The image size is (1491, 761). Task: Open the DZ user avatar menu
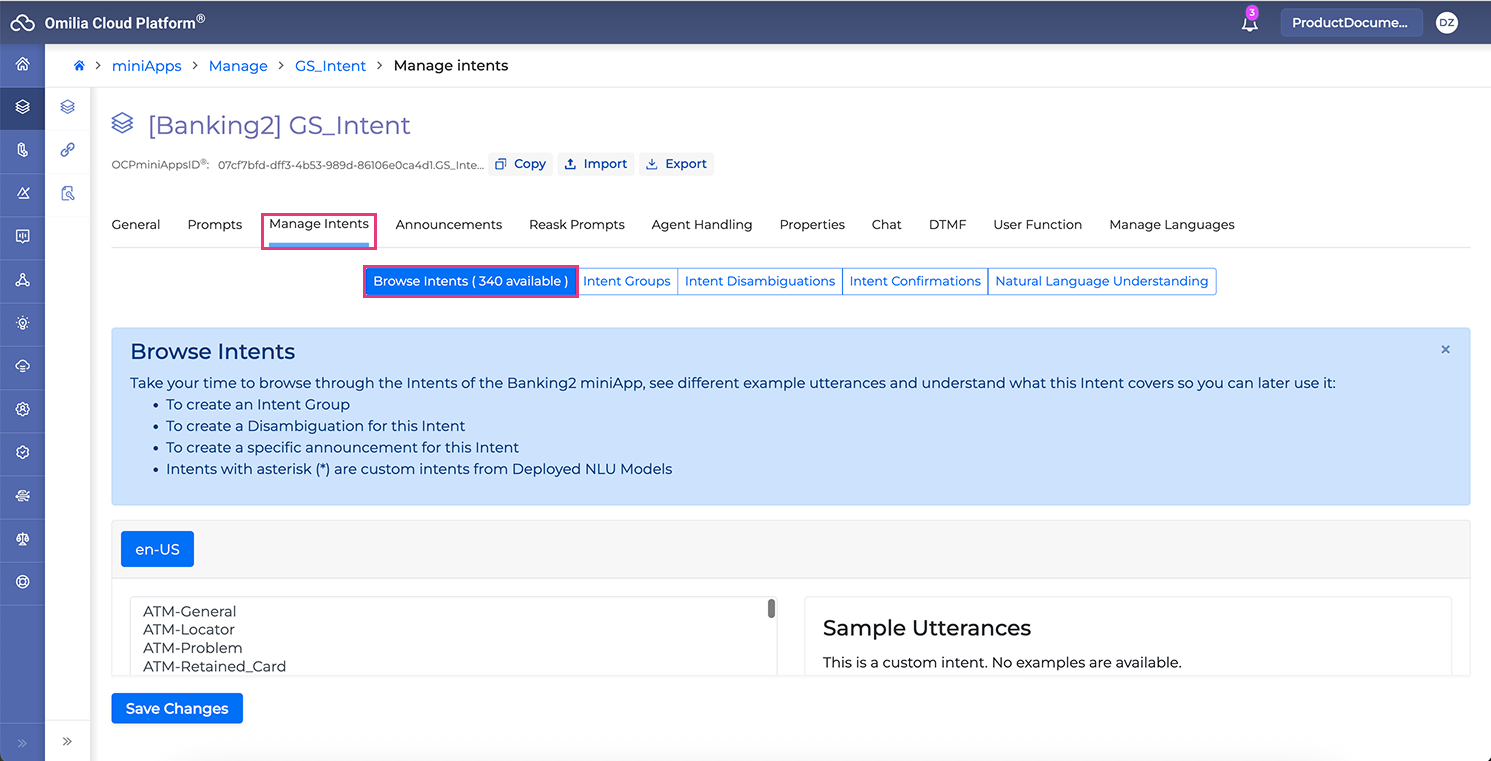1446,23
